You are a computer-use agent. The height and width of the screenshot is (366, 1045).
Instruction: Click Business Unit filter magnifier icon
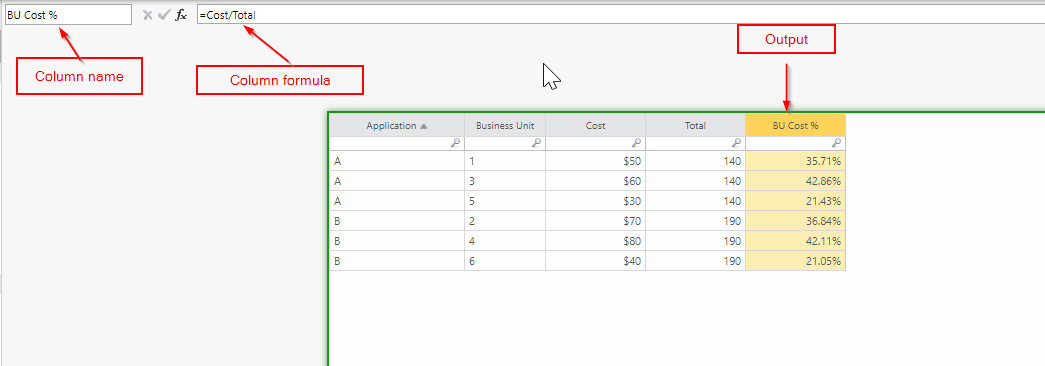pos(536,143)
